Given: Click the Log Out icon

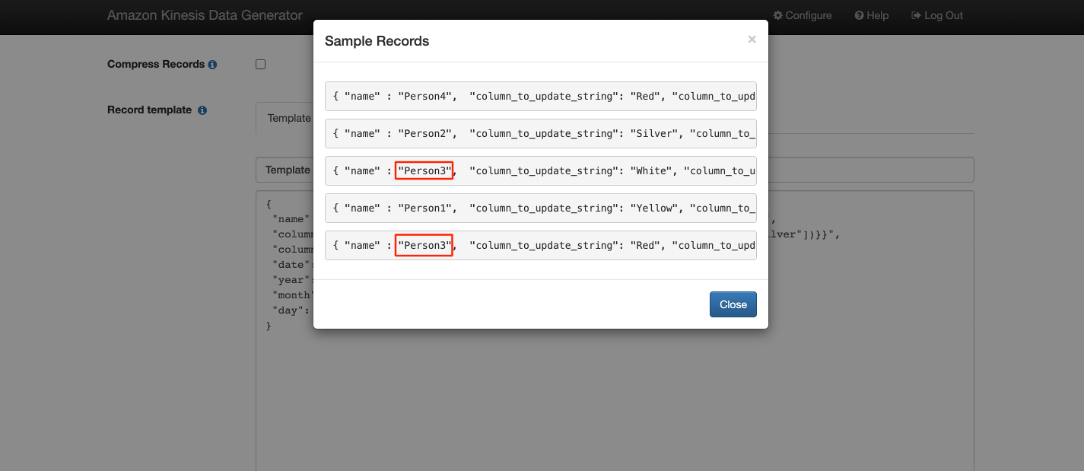Looking at the screenshot, I should click(916, 15).
